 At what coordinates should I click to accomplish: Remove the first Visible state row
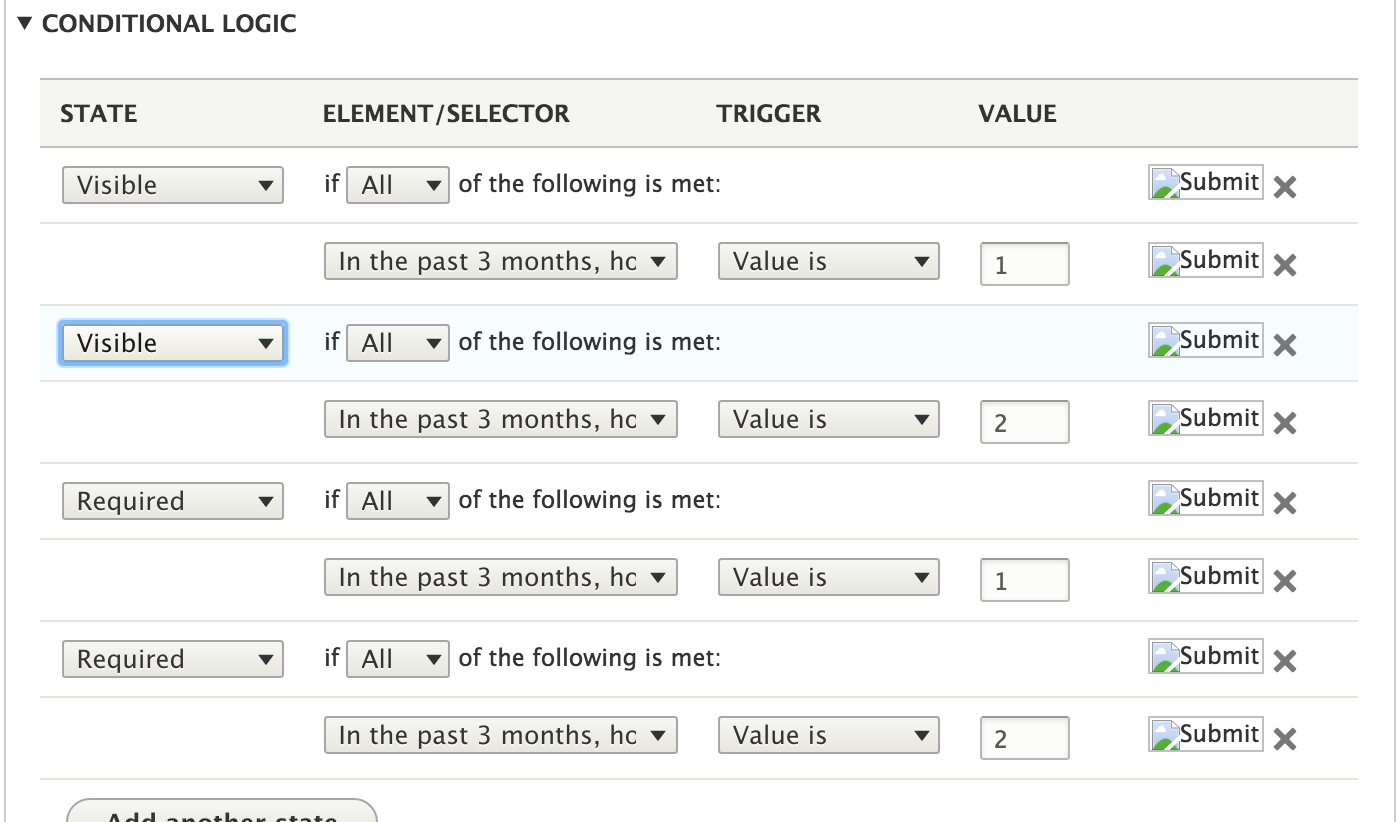coord(1285,186)
